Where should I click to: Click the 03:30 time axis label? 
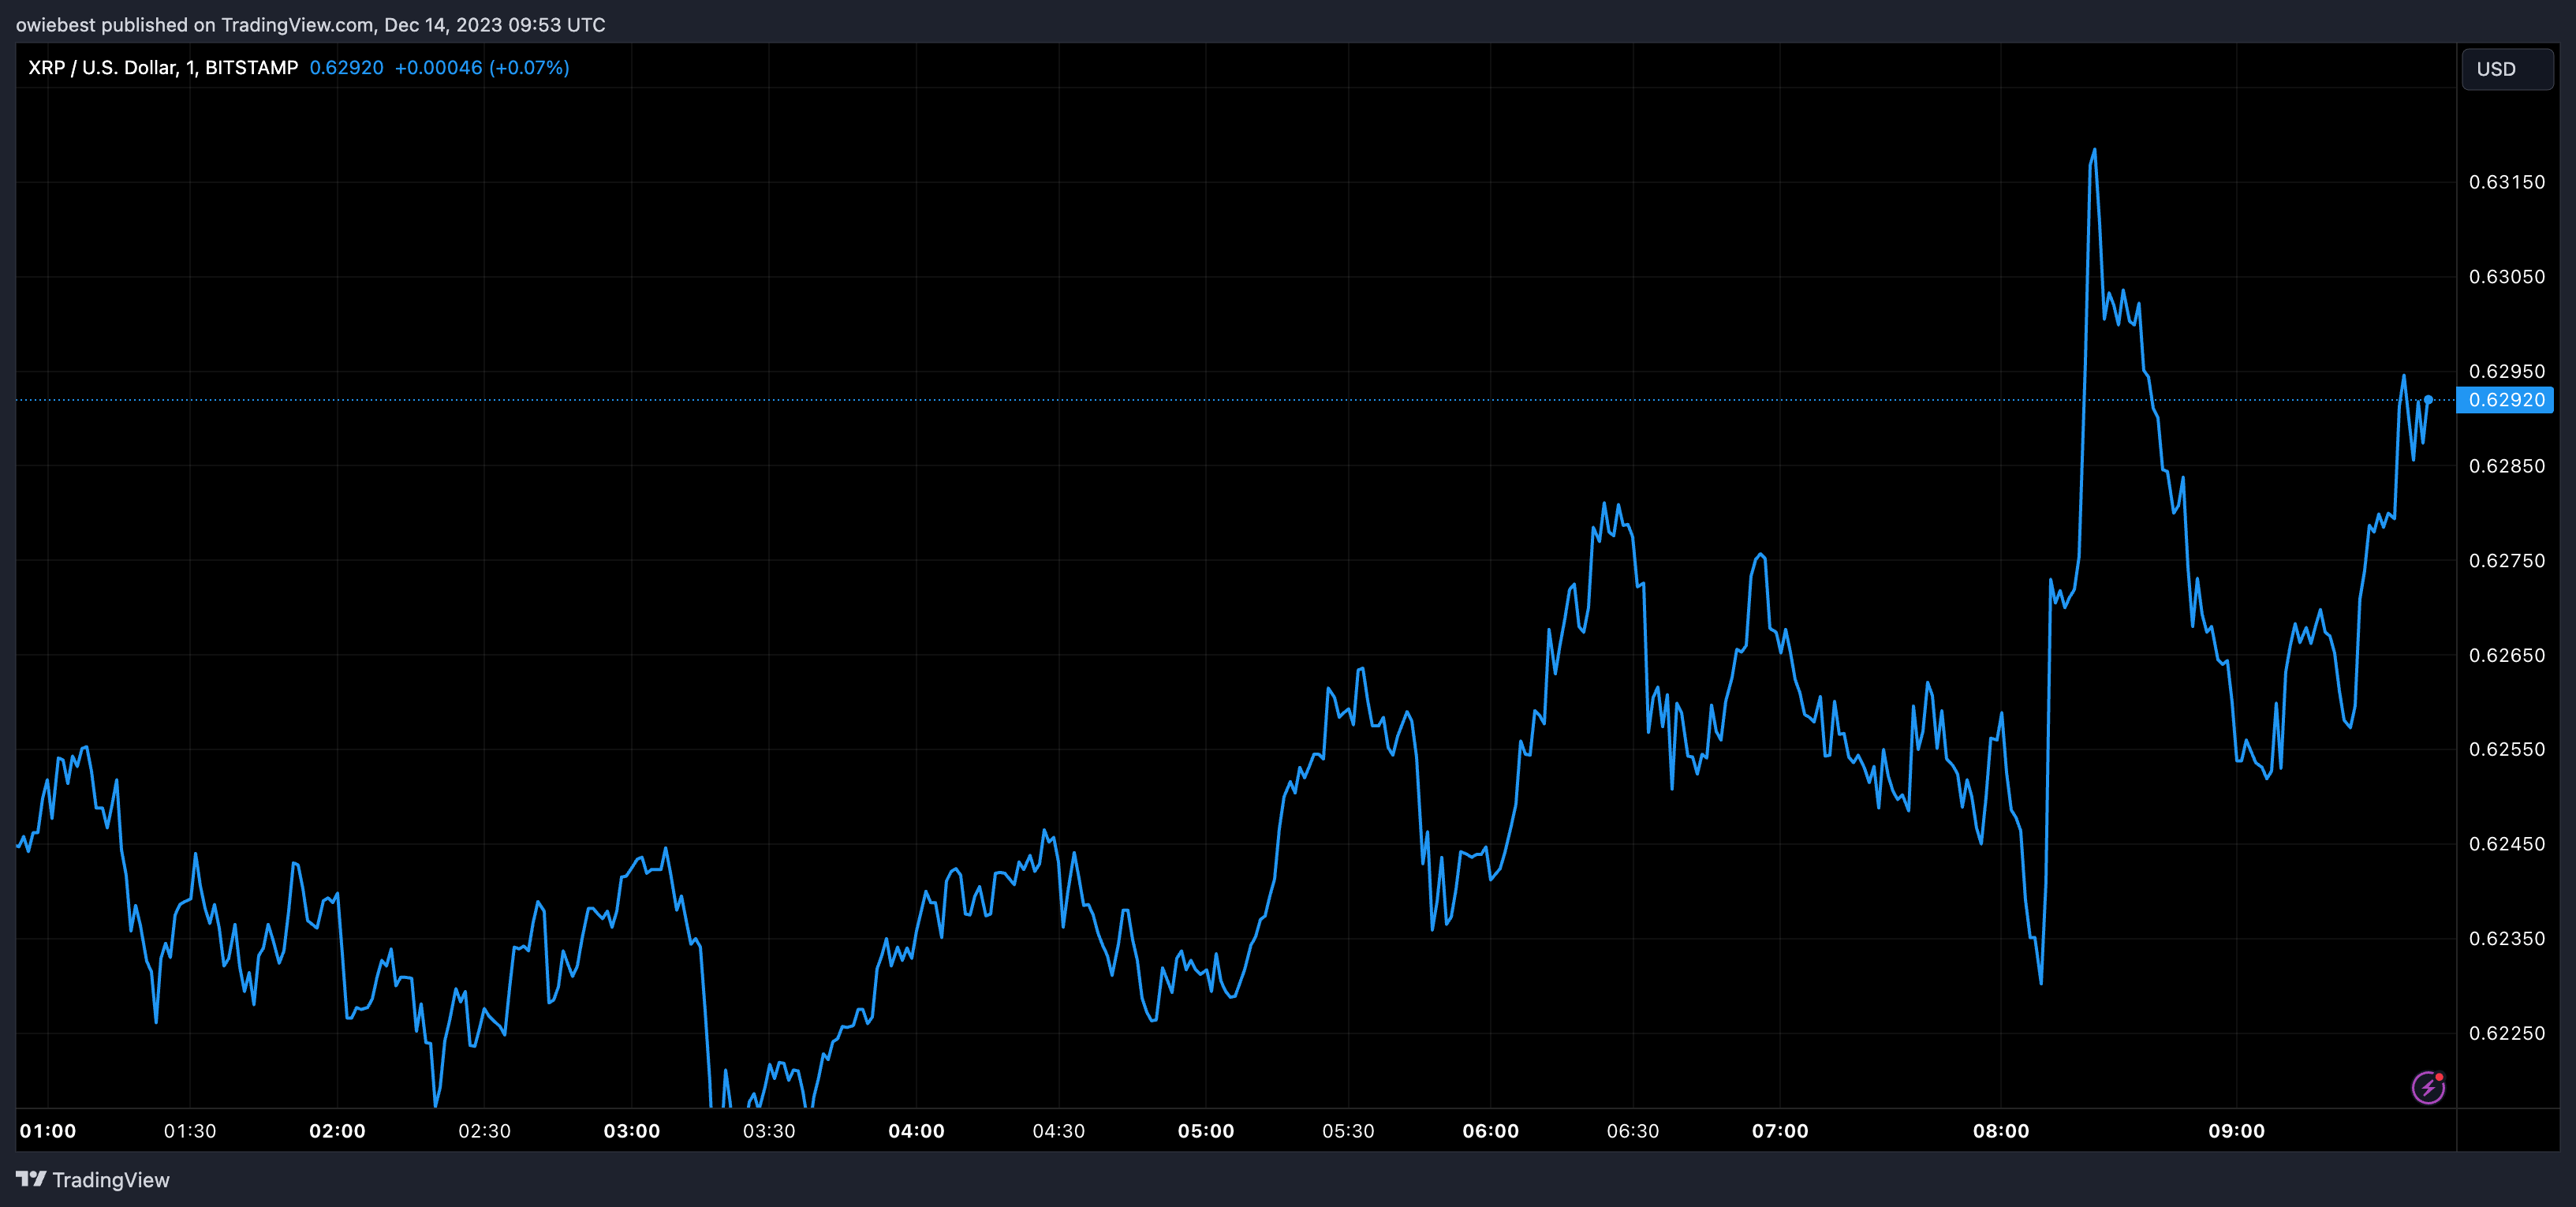(769, 1131)
